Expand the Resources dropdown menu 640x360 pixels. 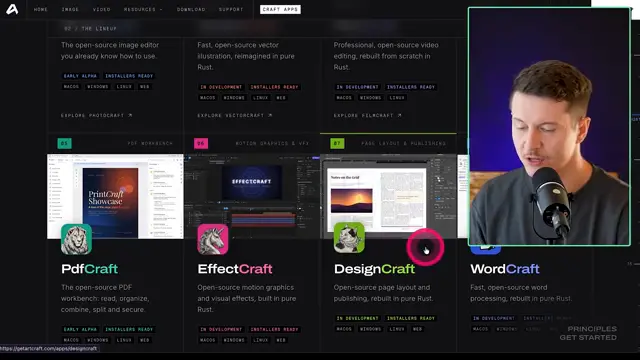coord(143,9)
